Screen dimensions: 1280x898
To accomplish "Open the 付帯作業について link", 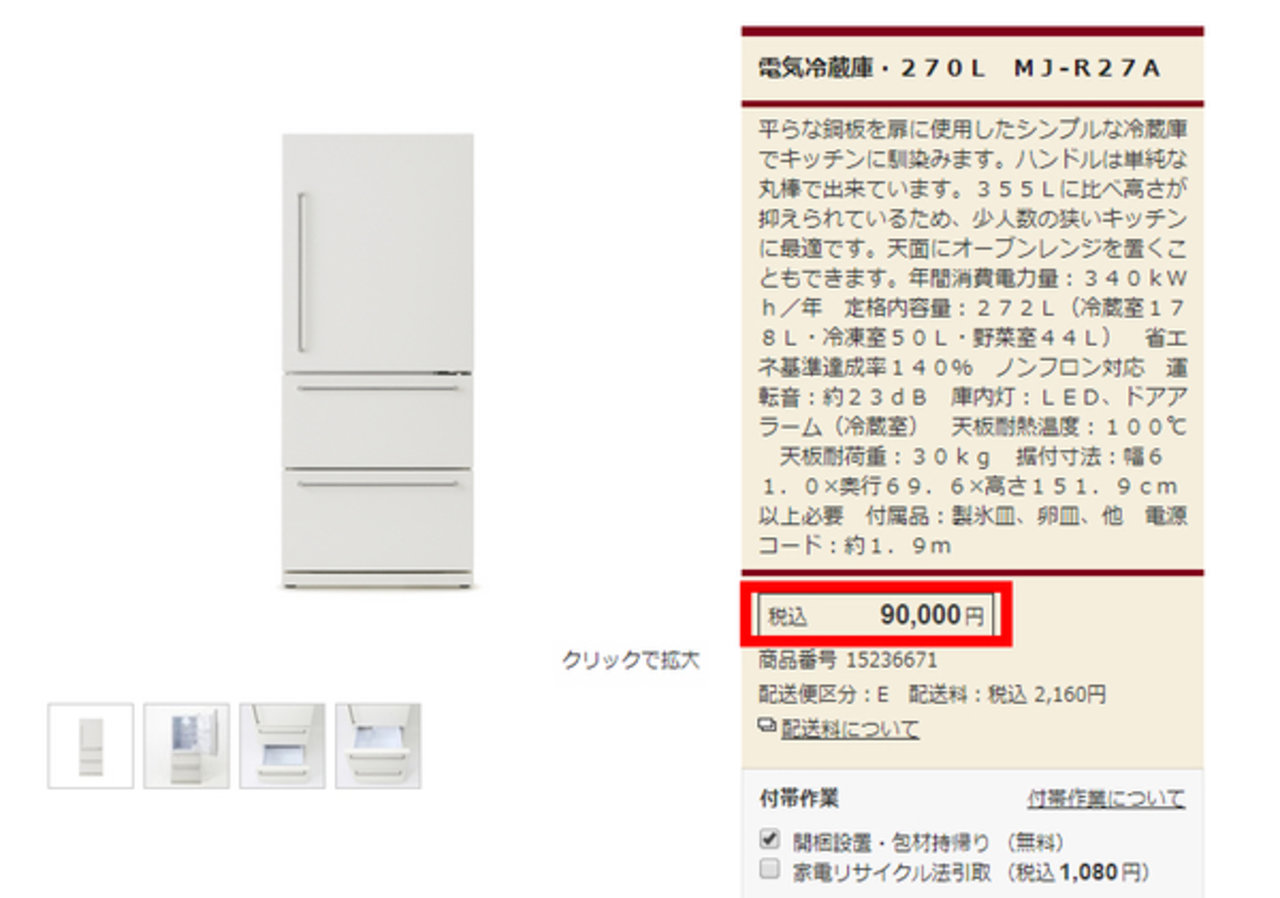I will pyautogui.click(x=1106, y=798).
